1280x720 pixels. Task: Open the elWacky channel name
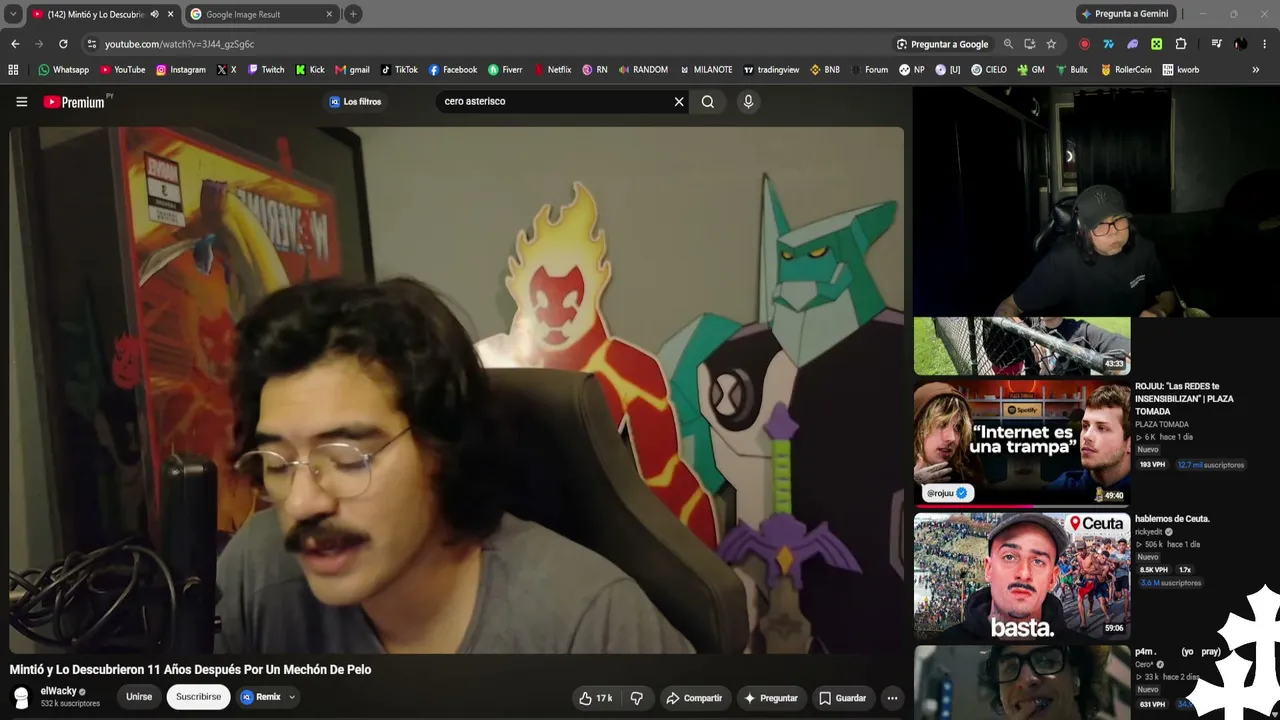(x=58, y=691)
